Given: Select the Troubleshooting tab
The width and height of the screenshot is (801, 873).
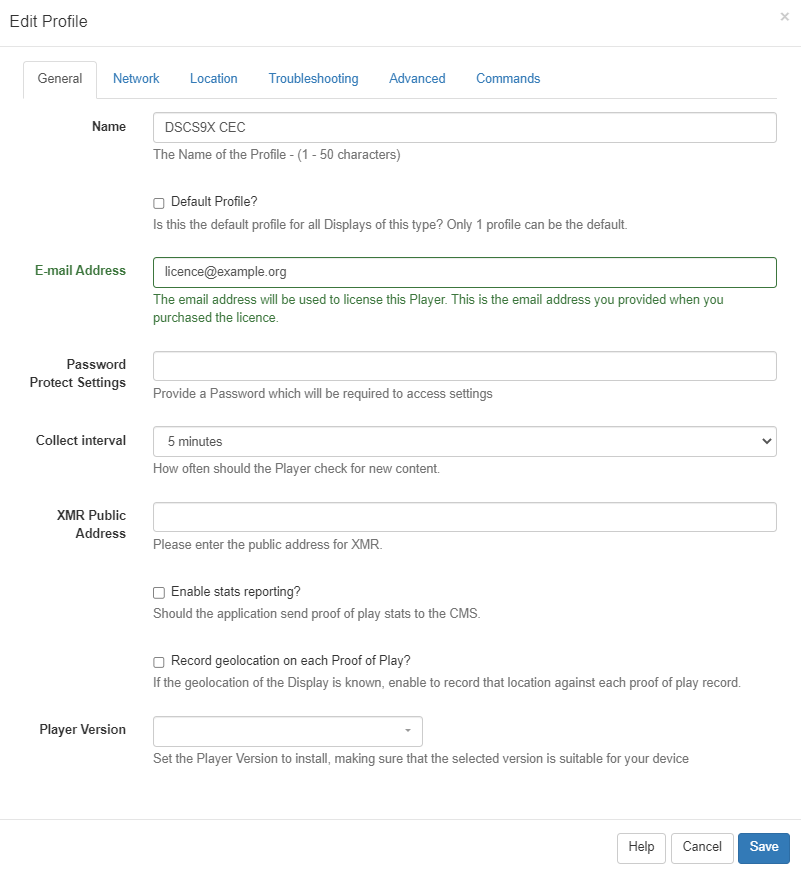Looking at the screenshot, I should pyautogui.click(x=313, y=79).
